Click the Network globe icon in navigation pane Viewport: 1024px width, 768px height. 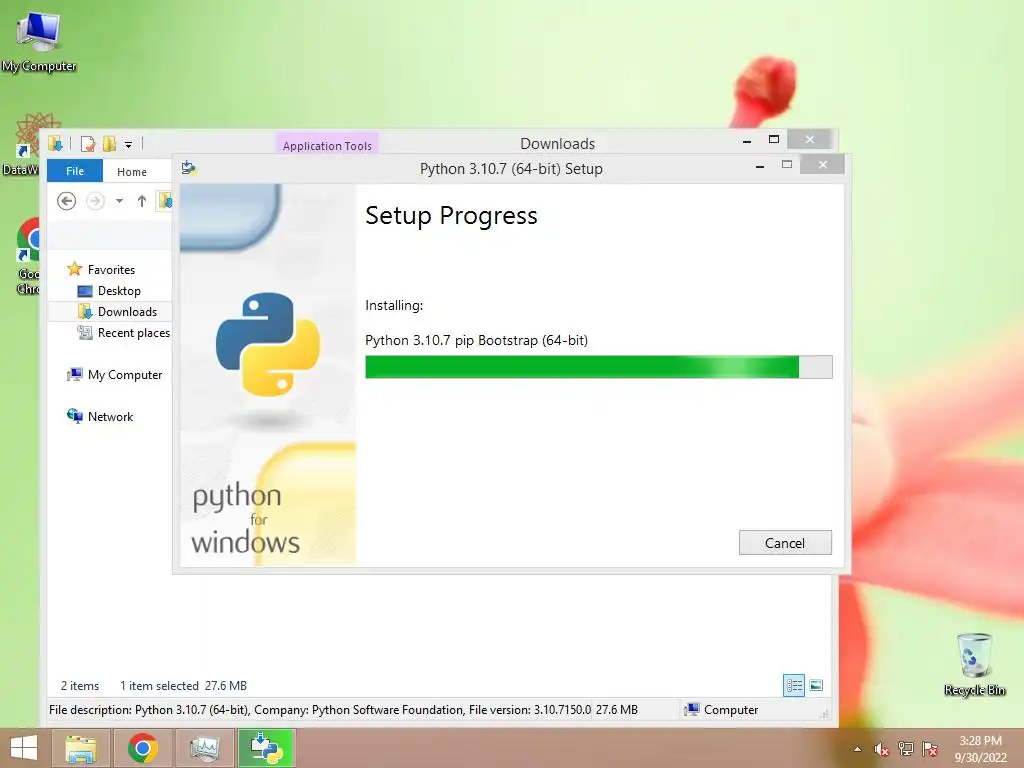tap(74, 416)
